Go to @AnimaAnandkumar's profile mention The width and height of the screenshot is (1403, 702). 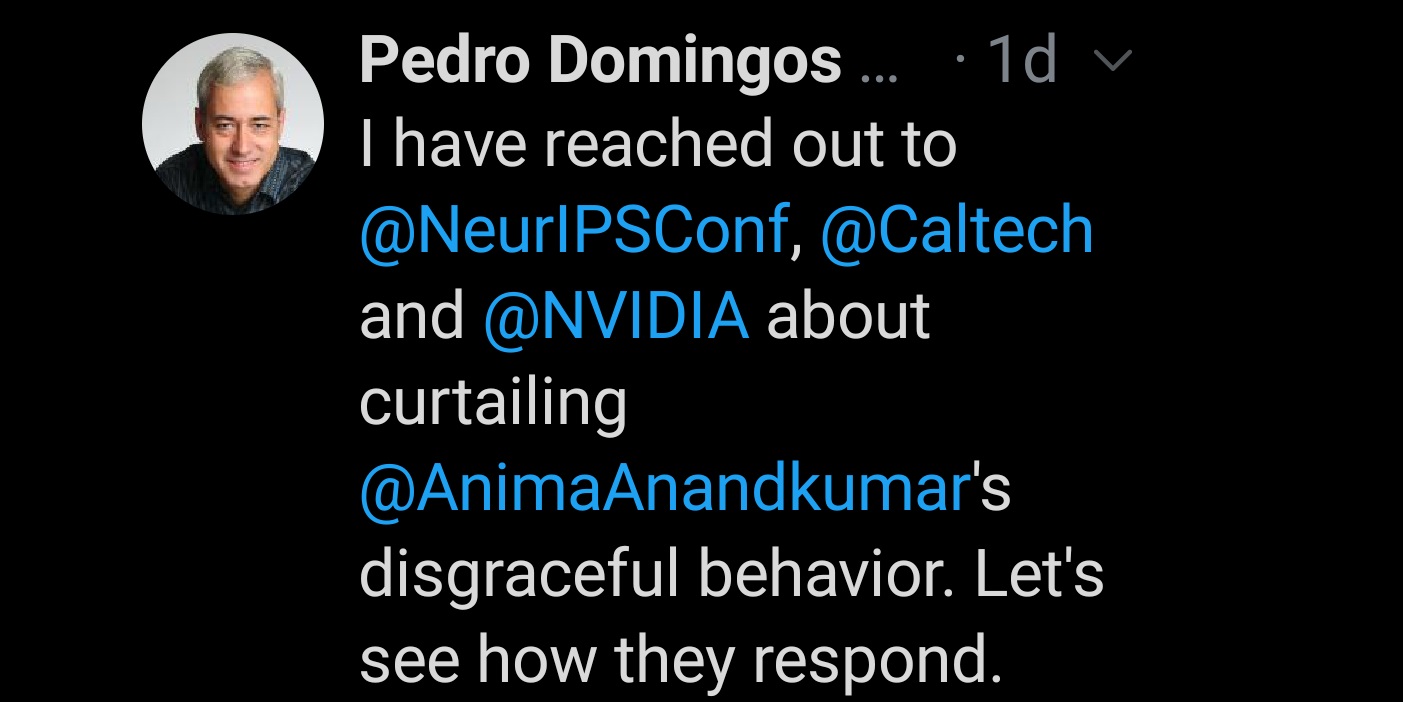tap(666, 490)
